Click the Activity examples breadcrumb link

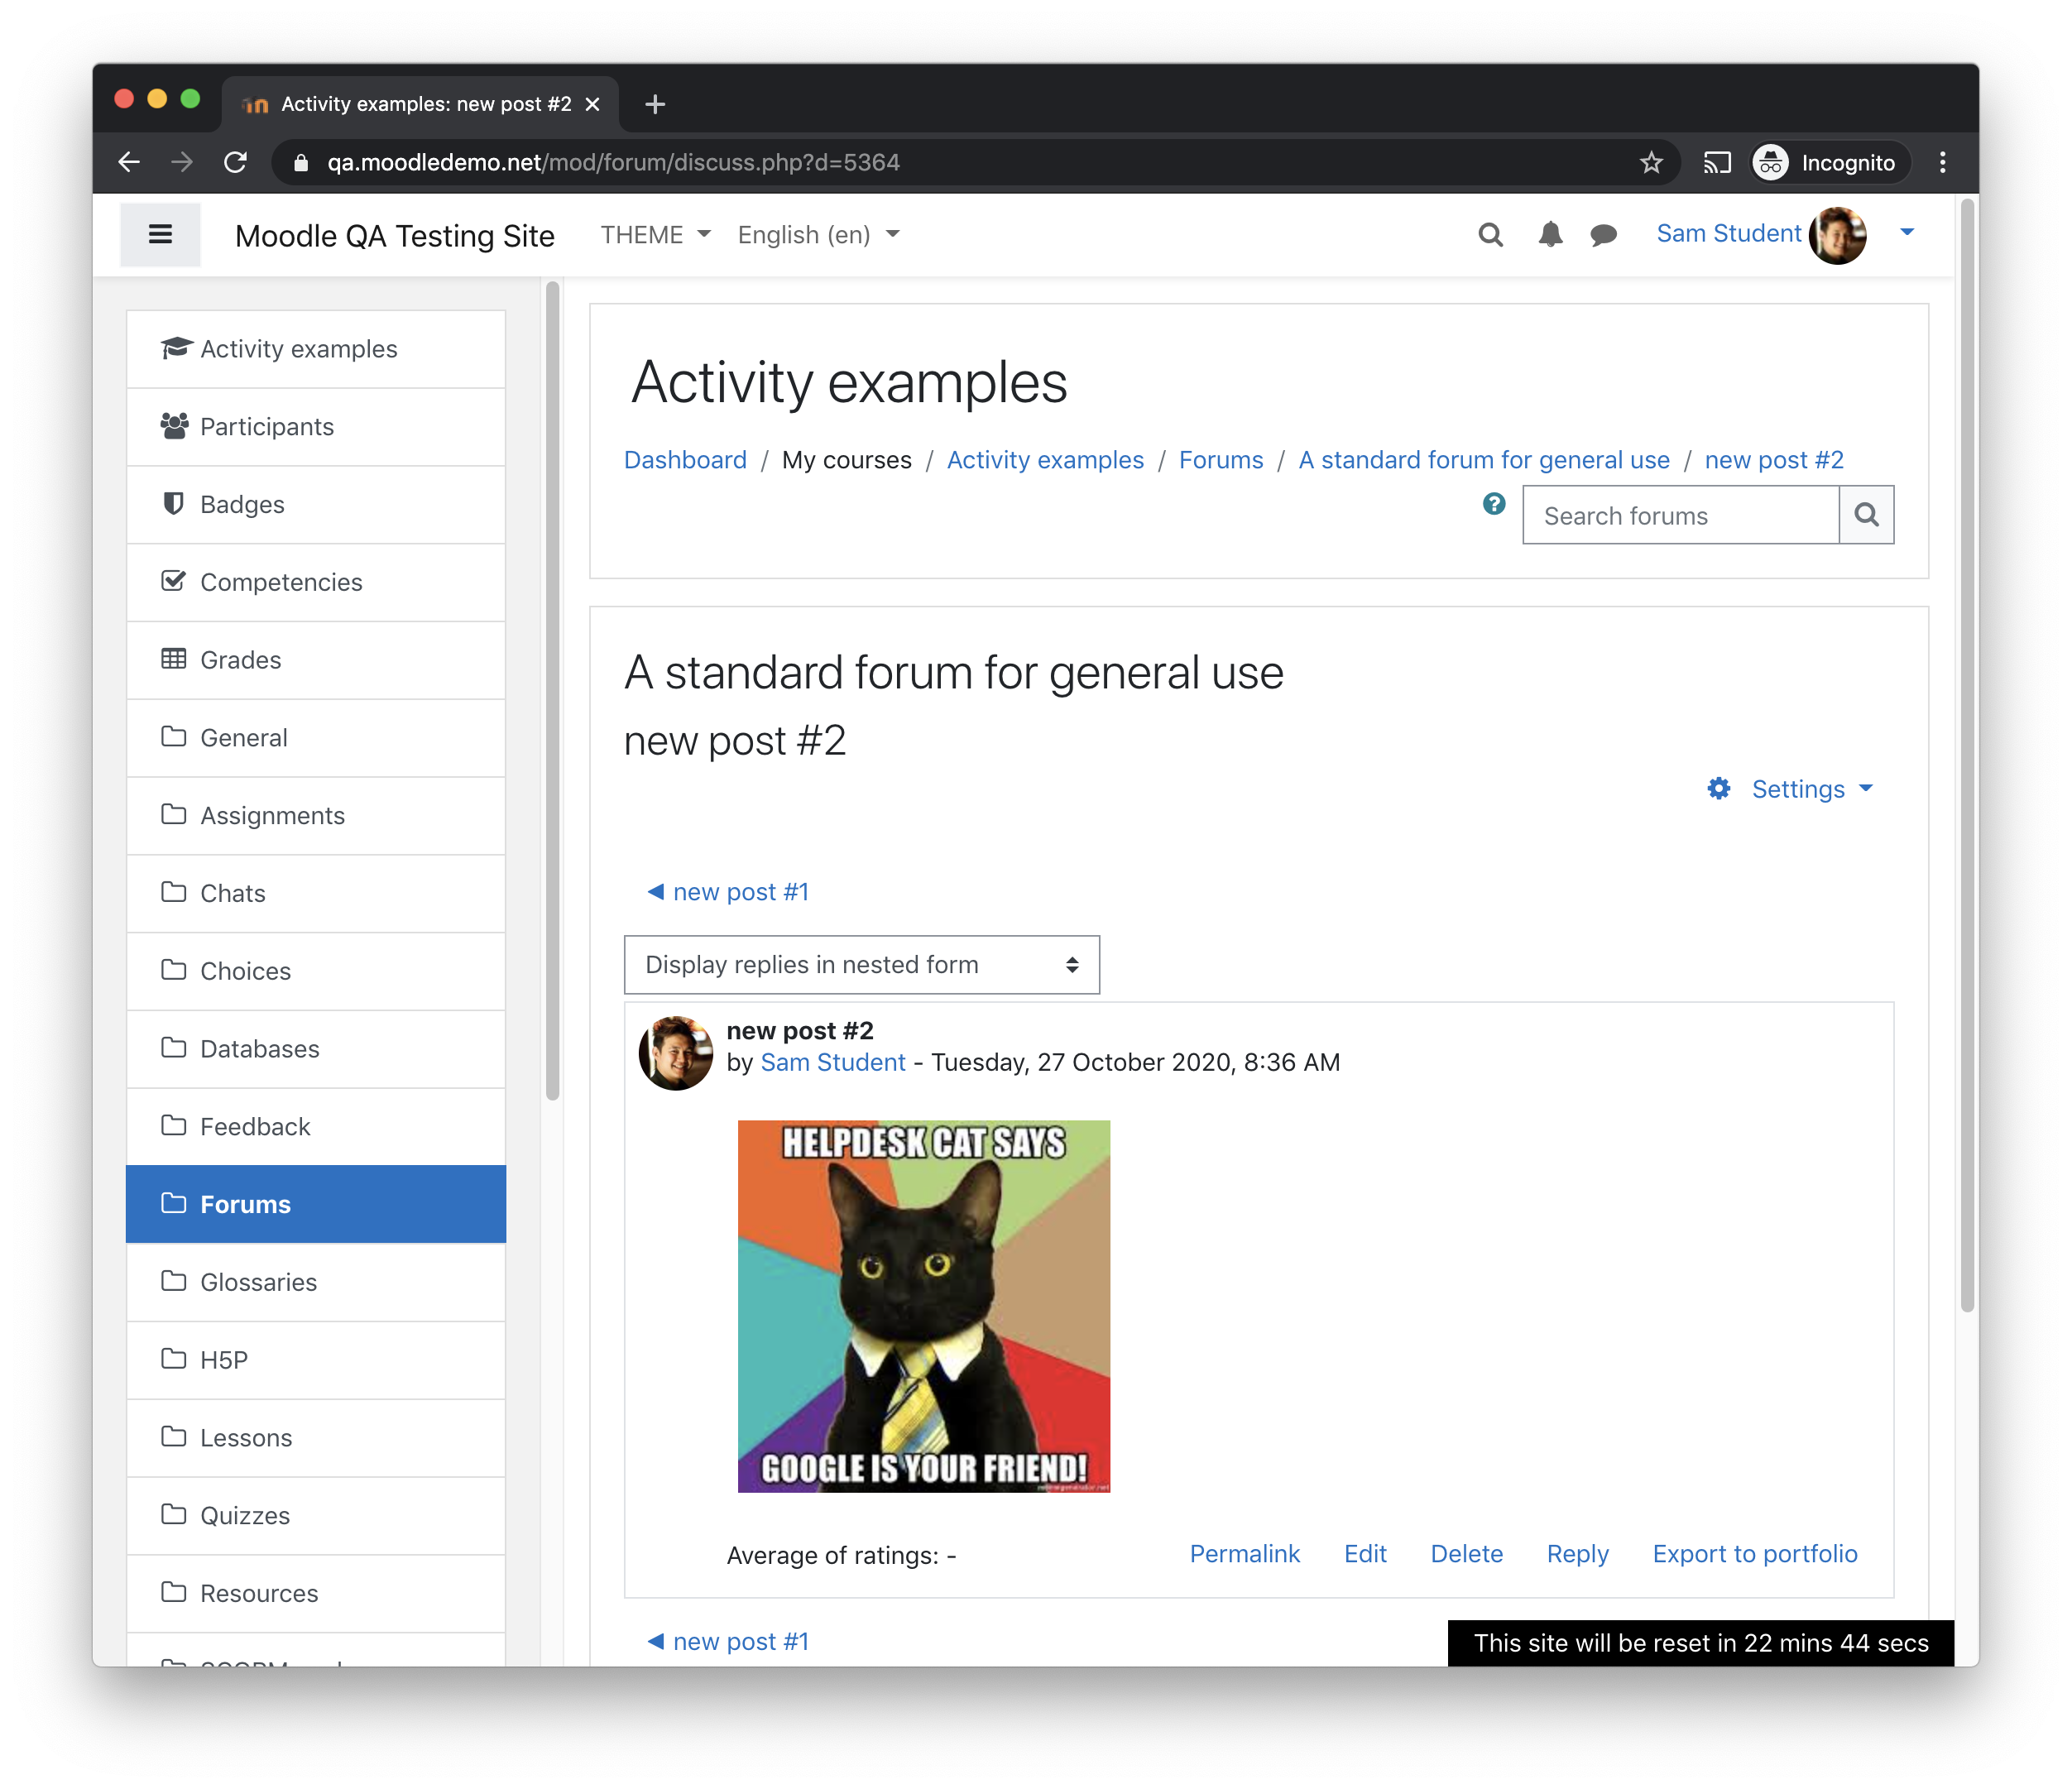1045,460
